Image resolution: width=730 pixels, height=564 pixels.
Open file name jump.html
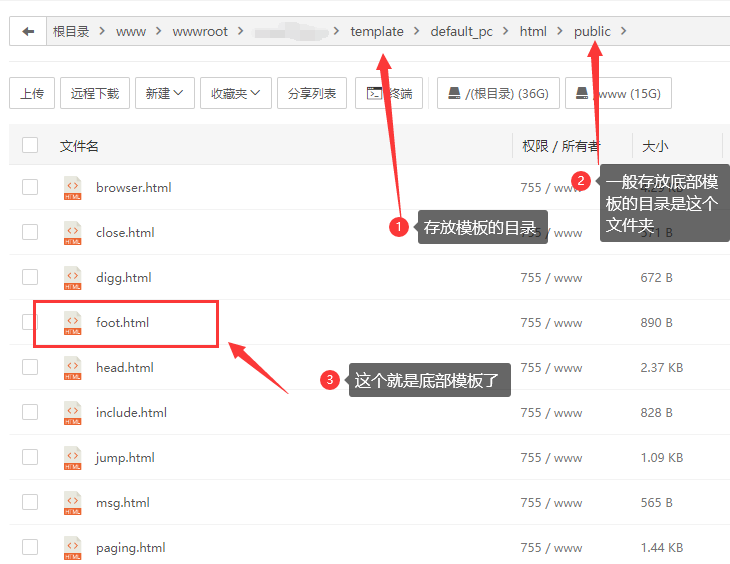pyautogui.click(x=125, y=458)
